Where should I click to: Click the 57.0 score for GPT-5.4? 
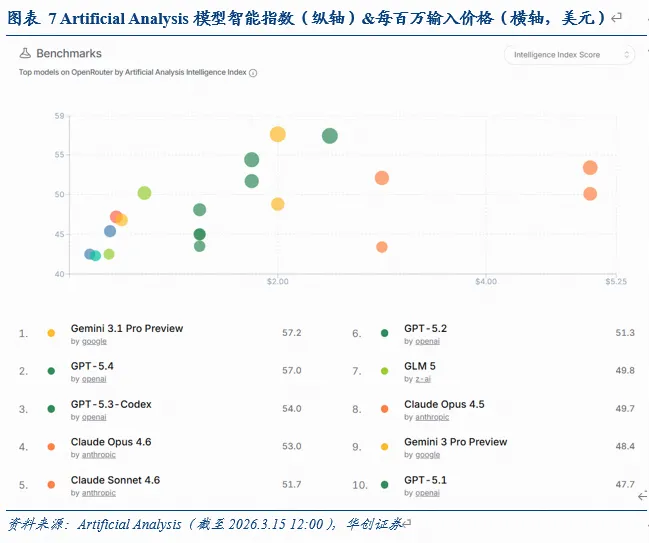(x=292, y=371)
